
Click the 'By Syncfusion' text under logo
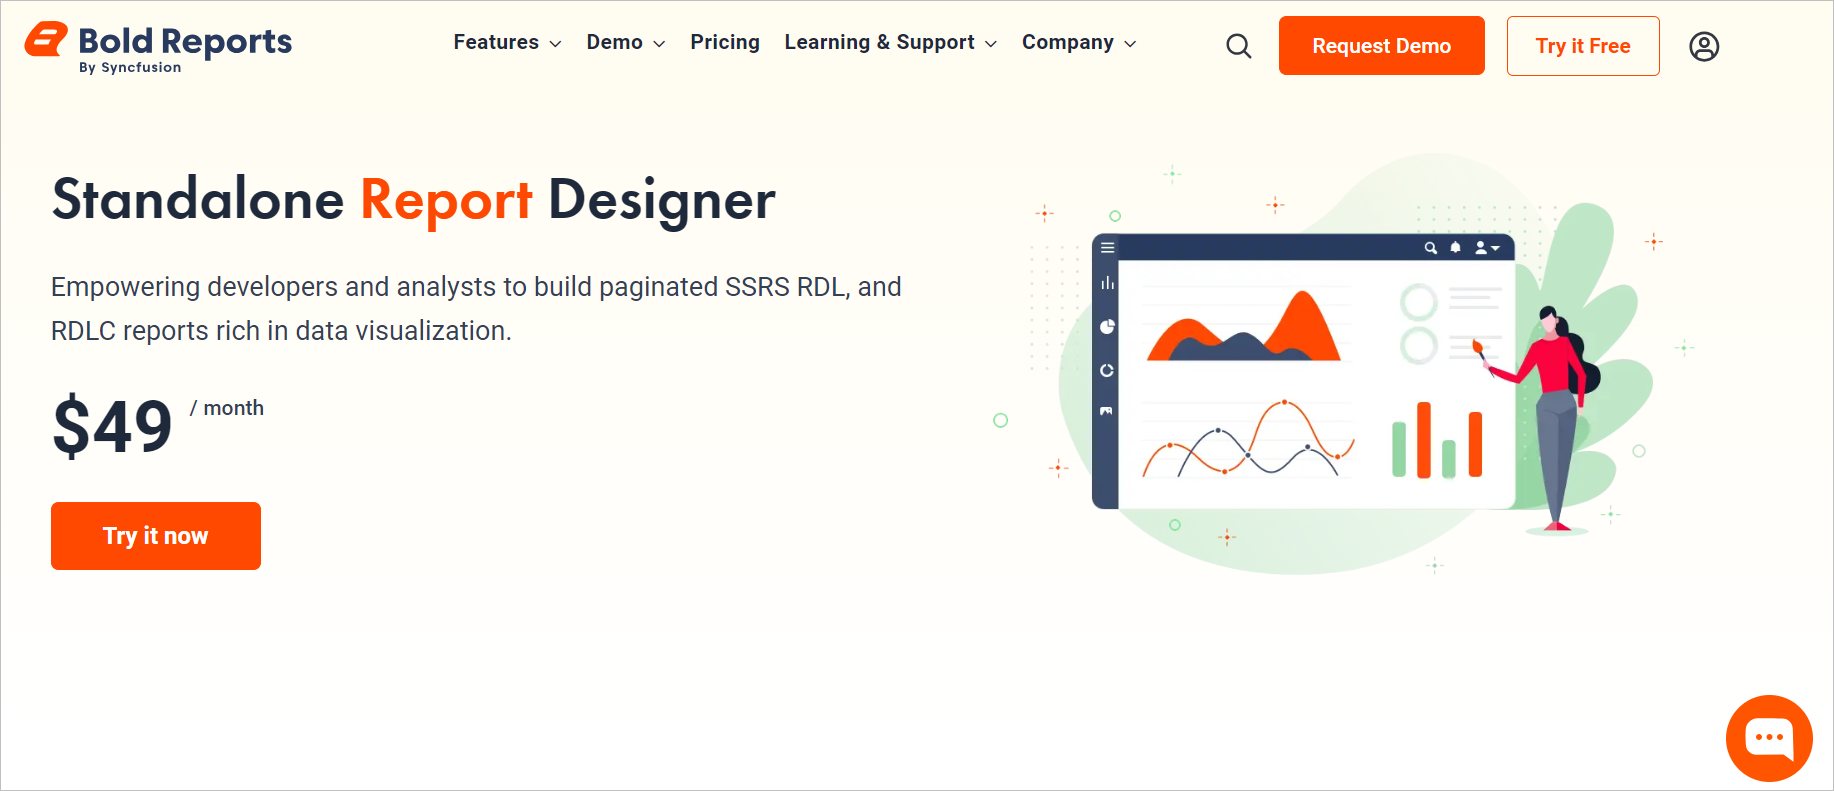pyautogui.click(x=130, y=68)
